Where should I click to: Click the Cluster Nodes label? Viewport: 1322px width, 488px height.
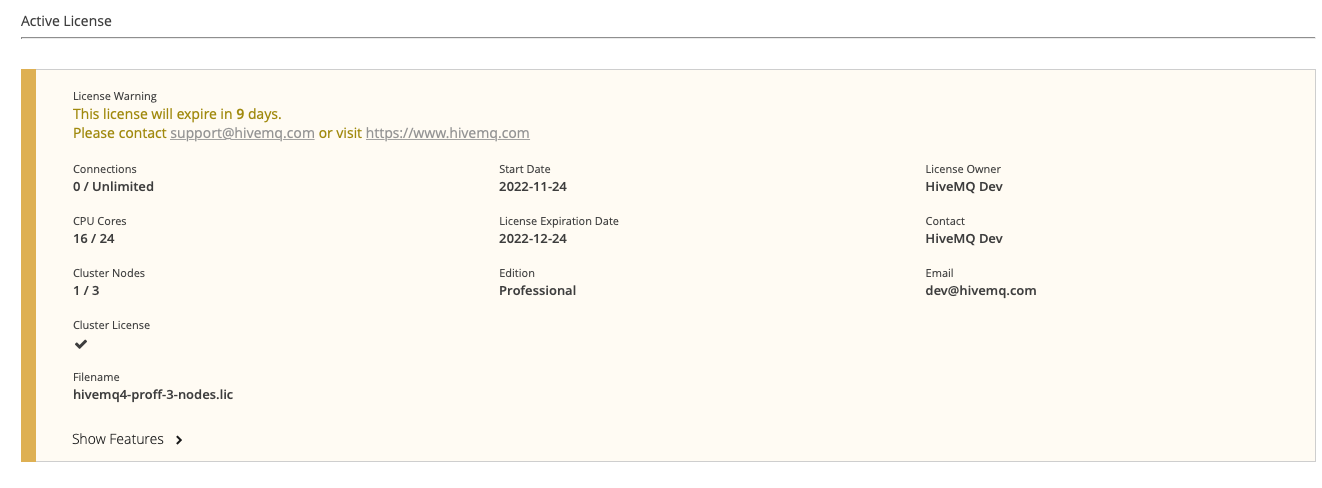[x=109, y=273]
